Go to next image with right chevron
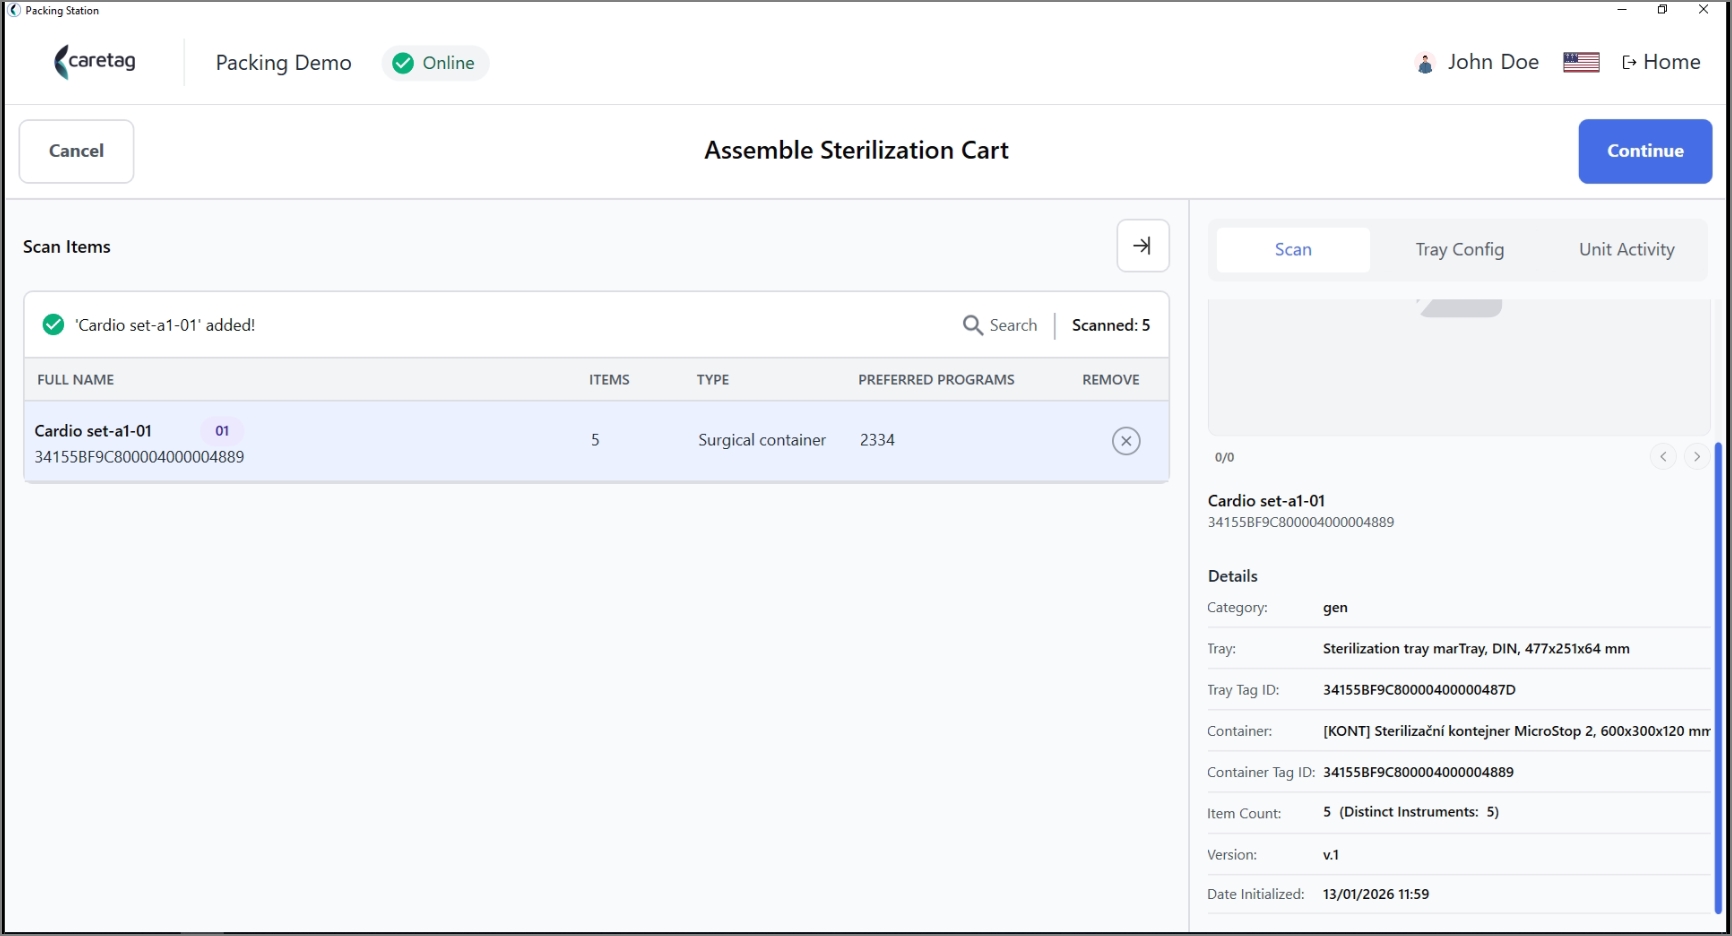Image resolution: width=1732 pixels, height=936 pixels. [x=1697, y=457]
